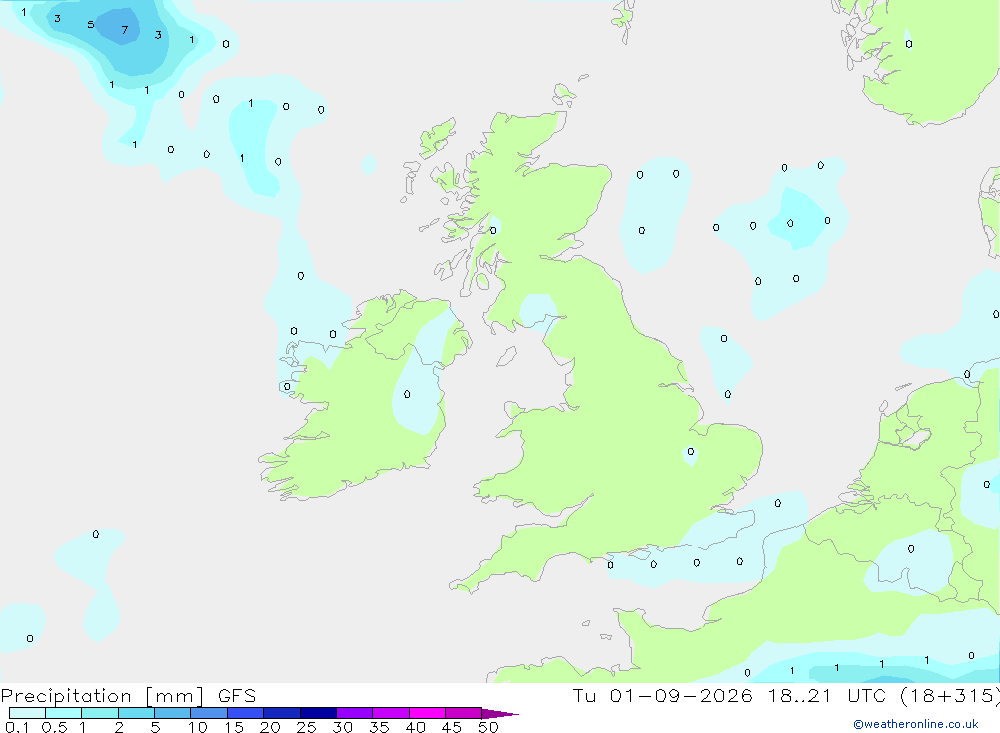Pick the 35–40 mm purple legend swatch
Screen dimensions: 1000x733
click(x=391, y=713)
